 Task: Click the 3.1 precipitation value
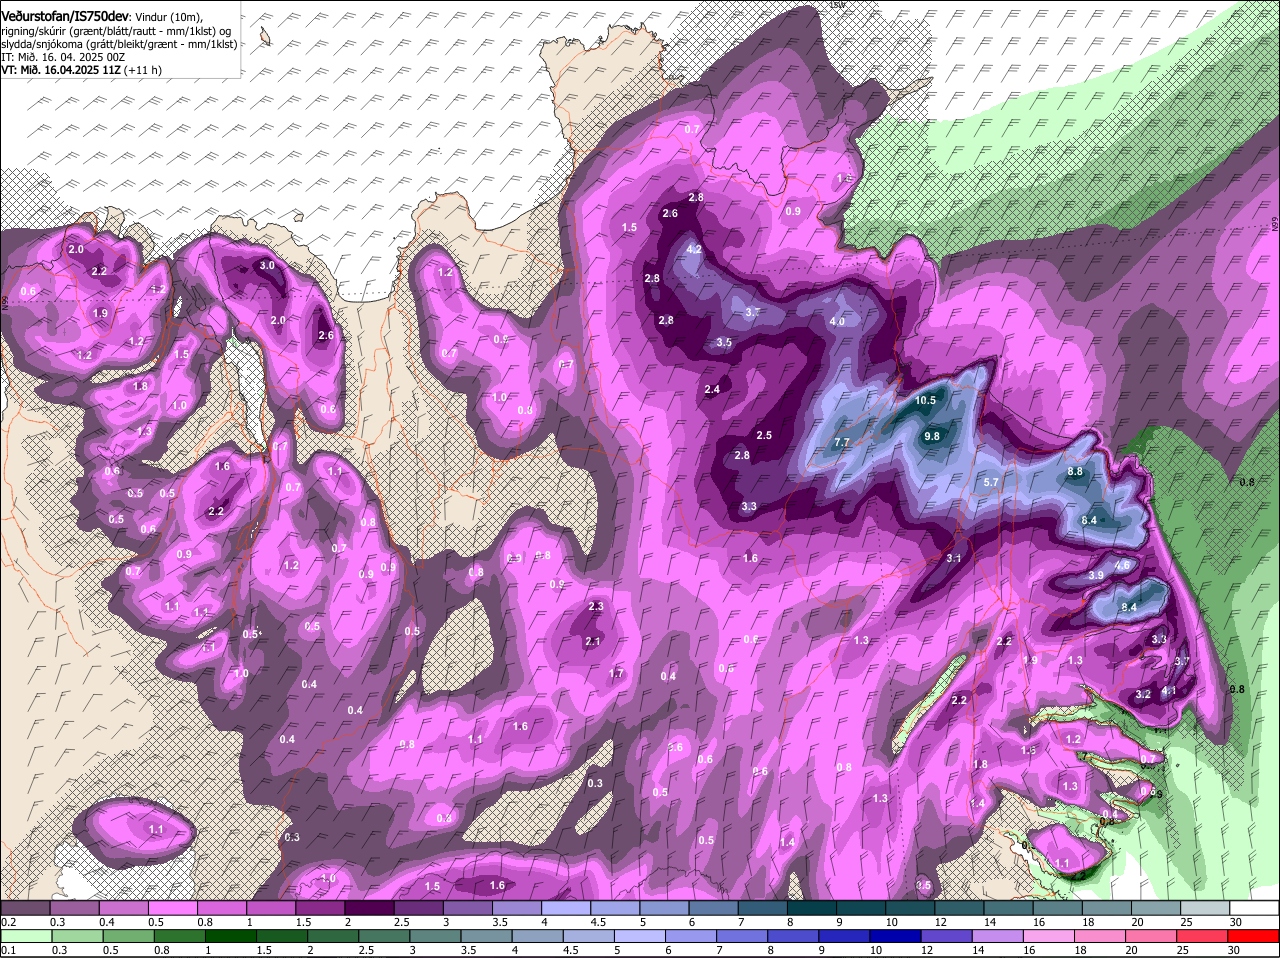click(x=953, y=559)
